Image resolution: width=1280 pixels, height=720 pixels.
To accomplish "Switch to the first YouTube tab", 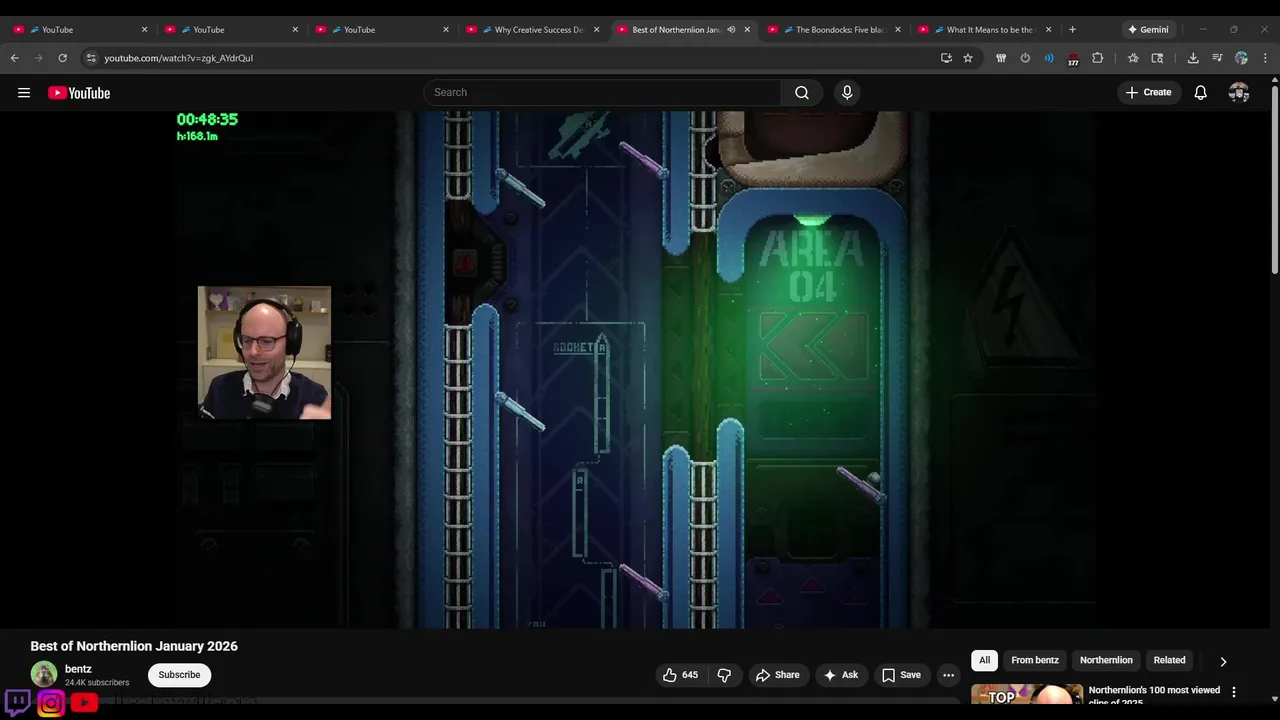I will point(79,30).
